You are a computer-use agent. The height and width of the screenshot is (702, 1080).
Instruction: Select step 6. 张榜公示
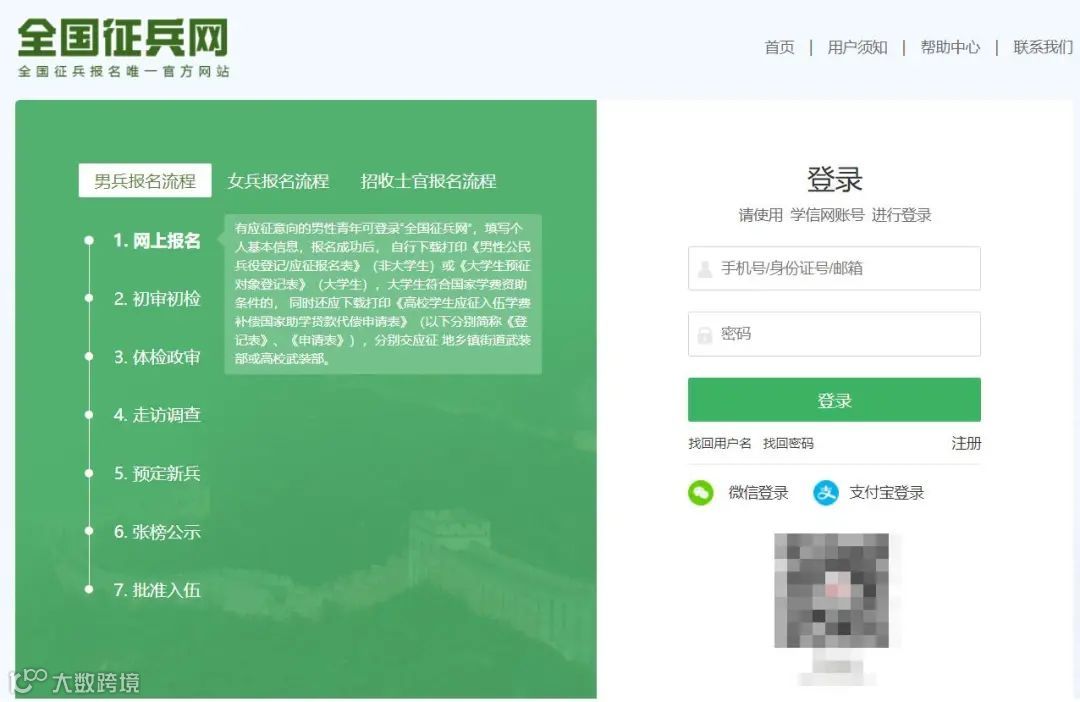tap(157, 532)
